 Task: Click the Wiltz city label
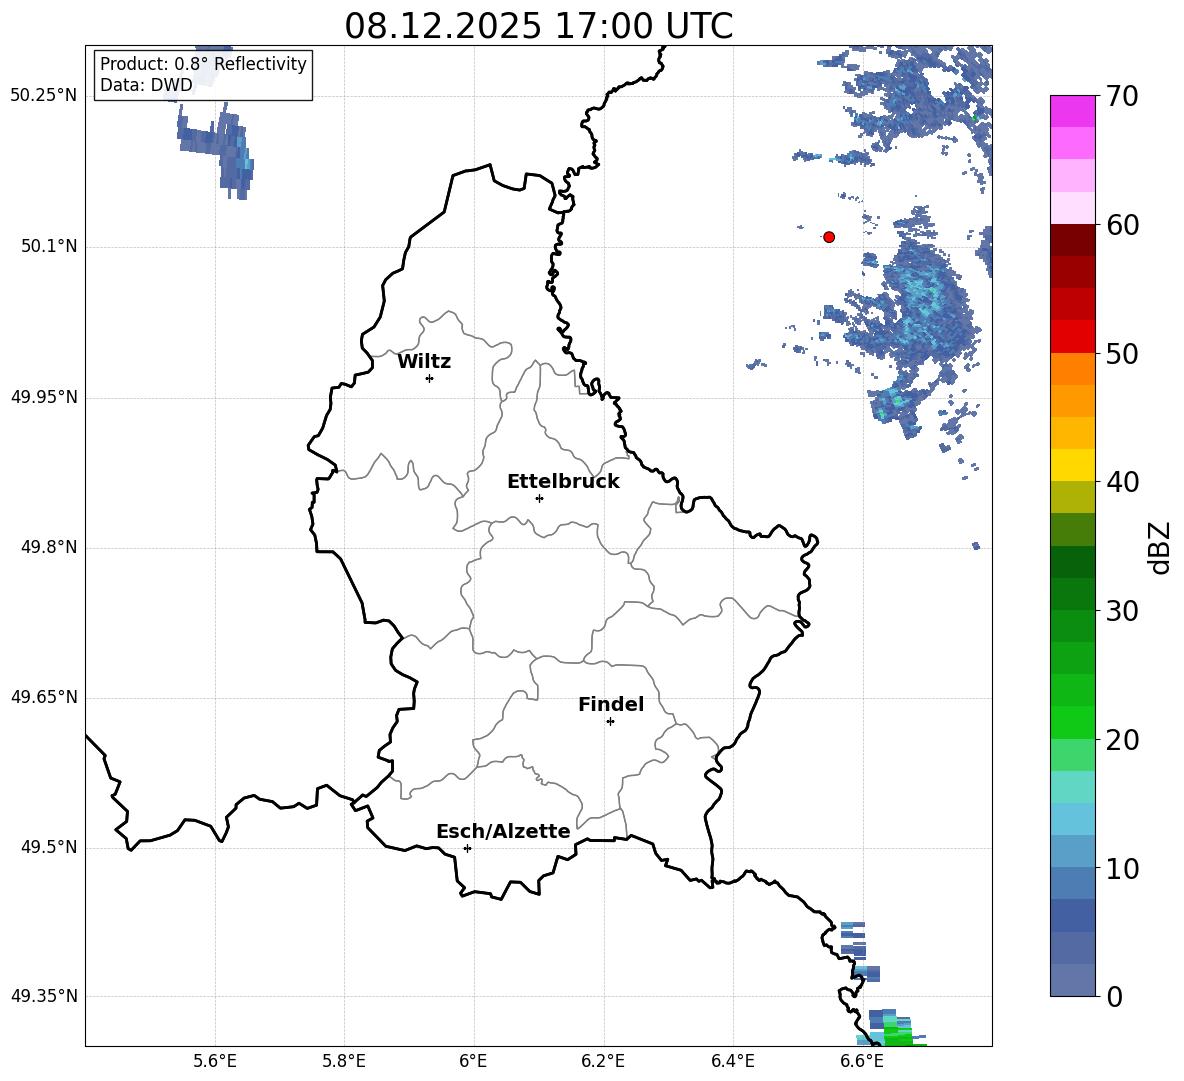click(x=424, y=362)
